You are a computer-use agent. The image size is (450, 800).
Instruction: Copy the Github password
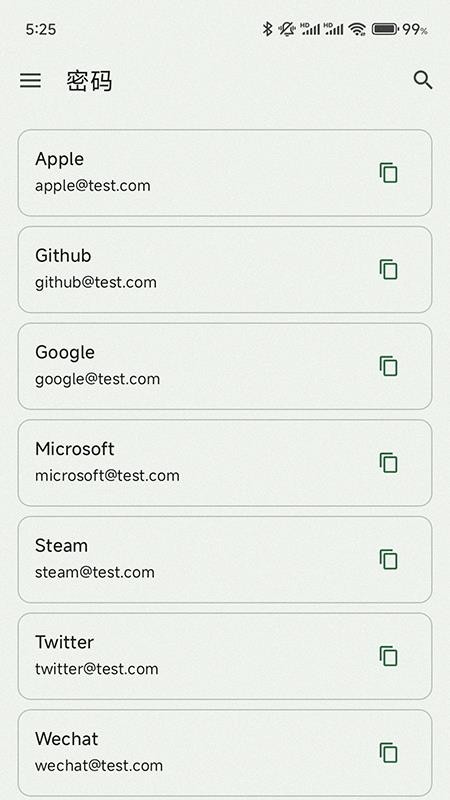(388, 269)
